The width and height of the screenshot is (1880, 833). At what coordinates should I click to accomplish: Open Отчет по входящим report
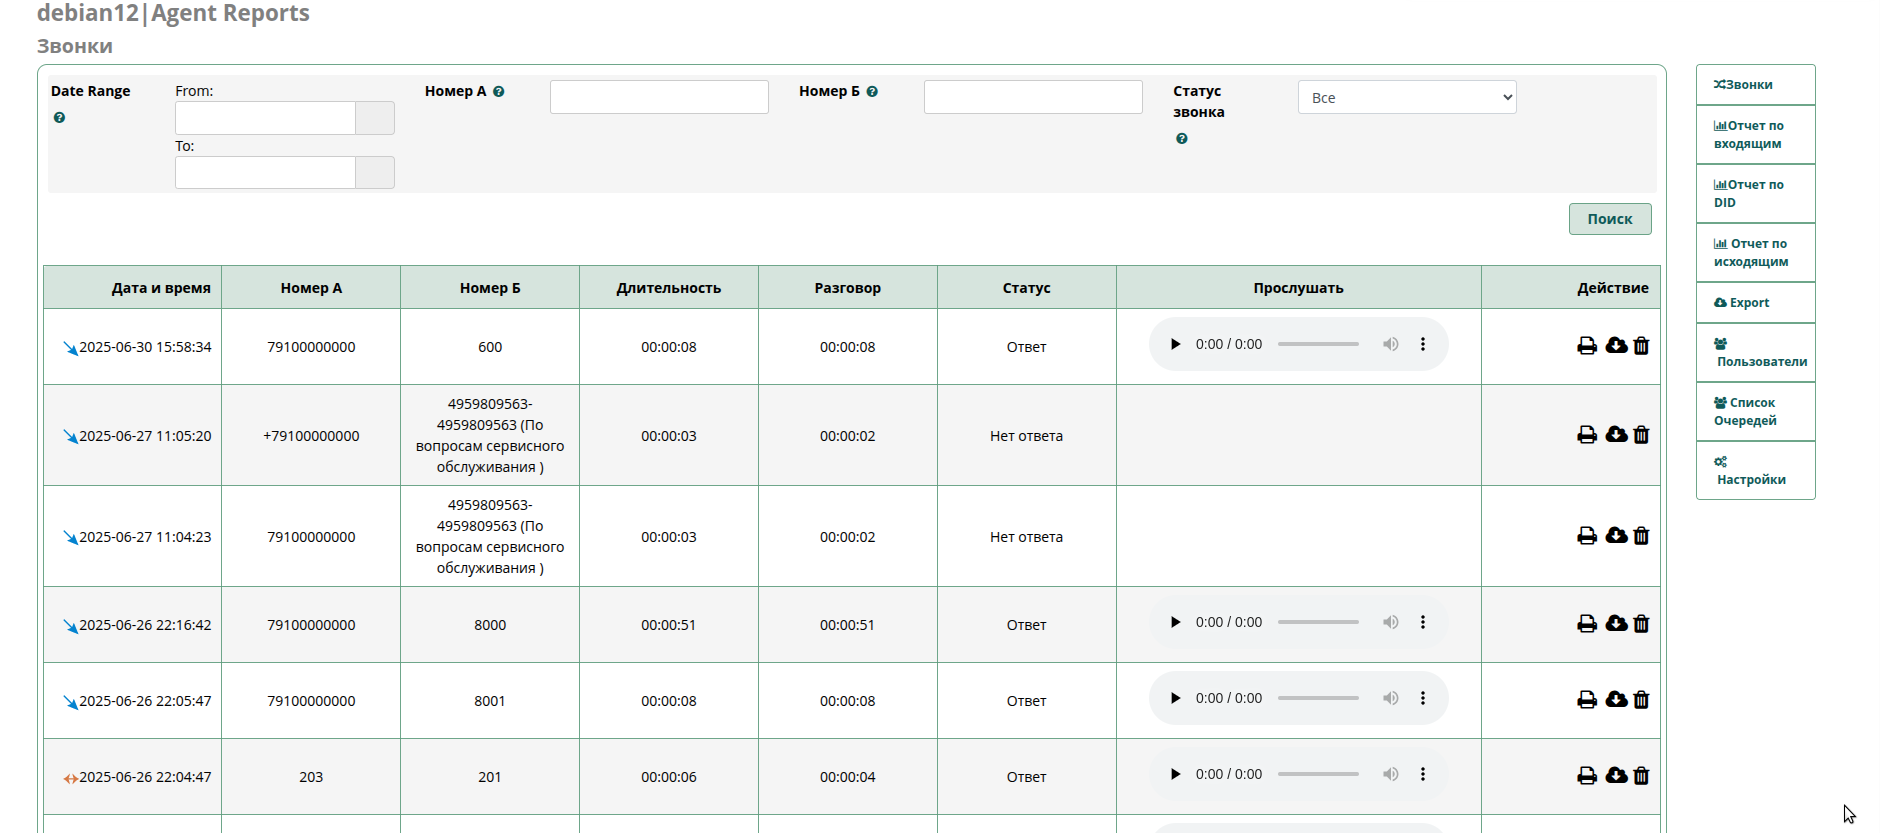click(1755, 134)
